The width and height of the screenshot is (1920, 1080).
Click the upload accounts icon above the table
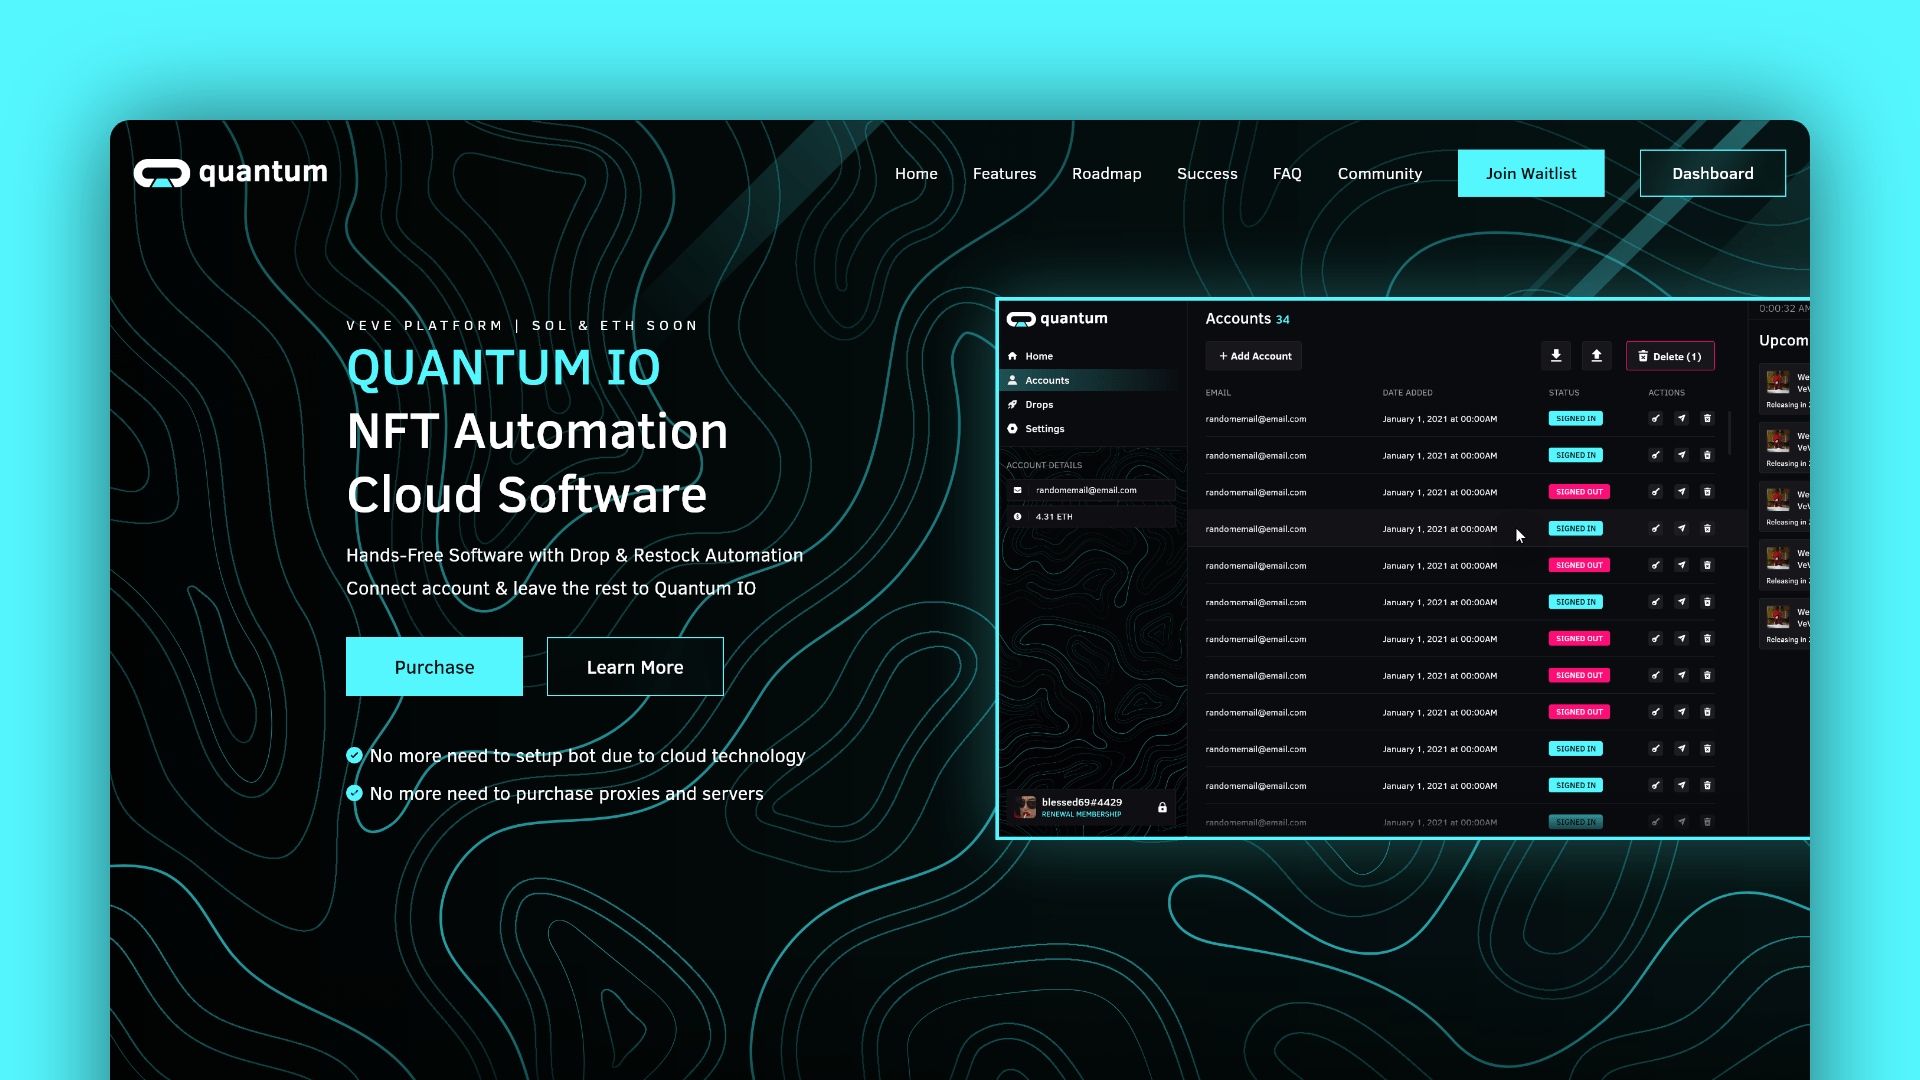pyautogui.click(x=1597, y=355)
